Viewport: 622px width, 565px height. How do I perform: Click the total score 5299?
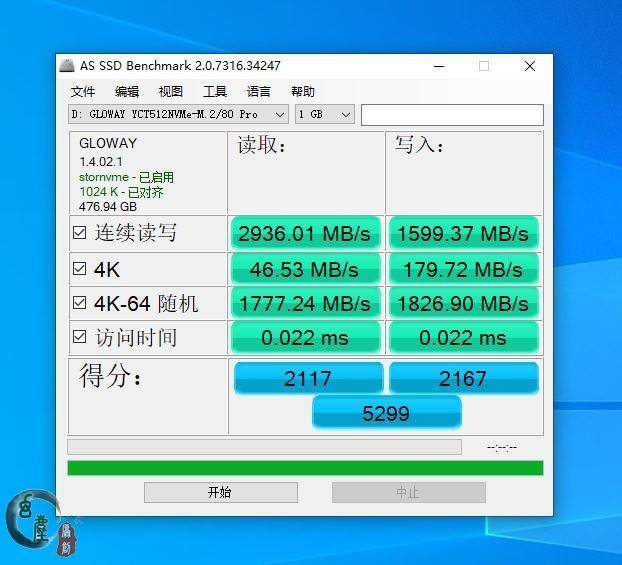tap(387, 413)
